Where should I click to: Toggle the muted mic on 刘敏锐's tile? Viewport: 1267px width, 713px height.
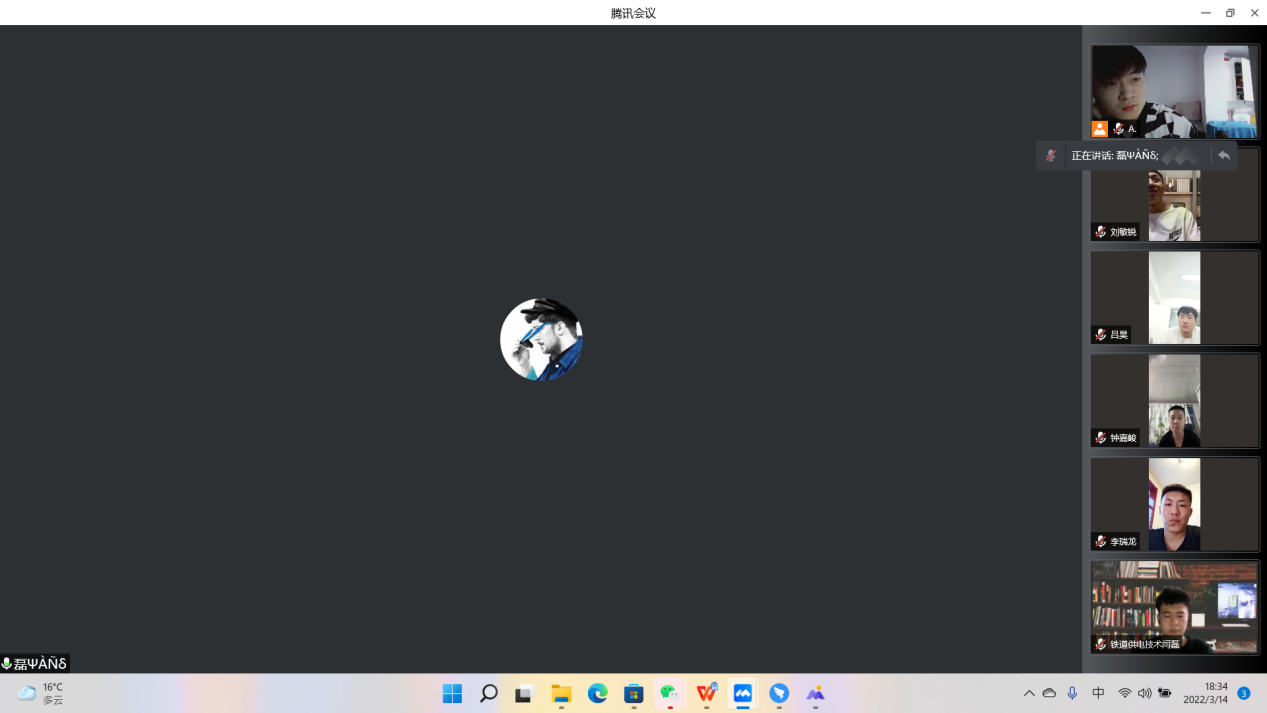(x=1101, y=232)
